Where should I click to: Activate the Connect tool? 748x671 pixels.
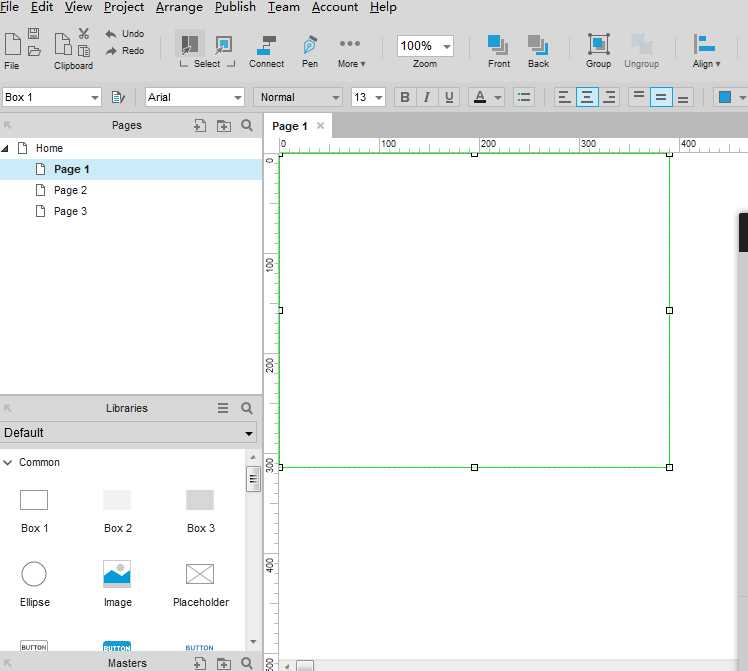click(x=266, y=51)
